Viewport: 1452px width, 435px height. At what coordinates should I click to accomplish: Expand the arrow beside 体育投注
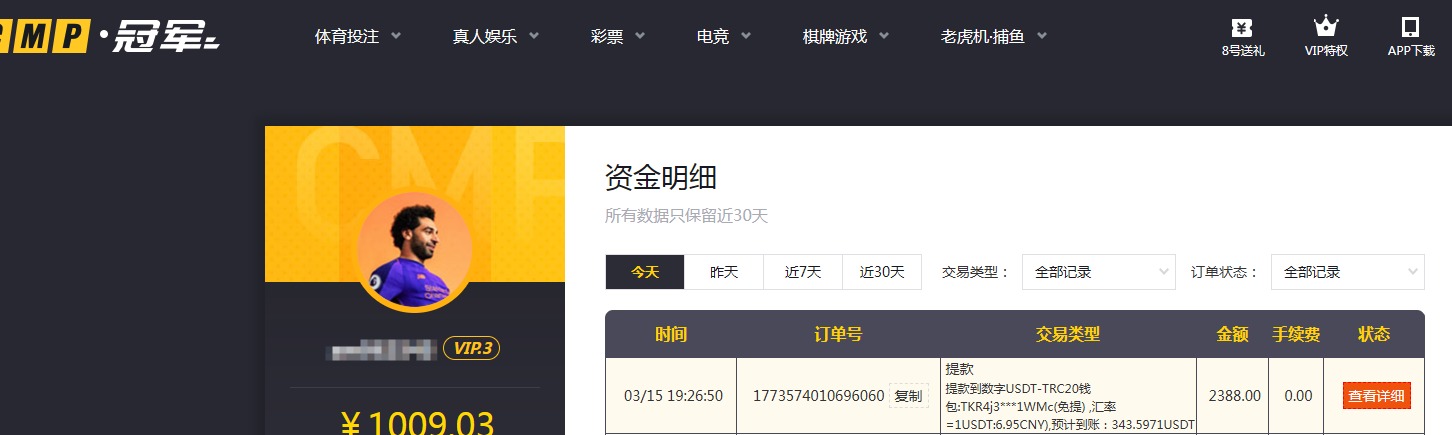point(396,36)
